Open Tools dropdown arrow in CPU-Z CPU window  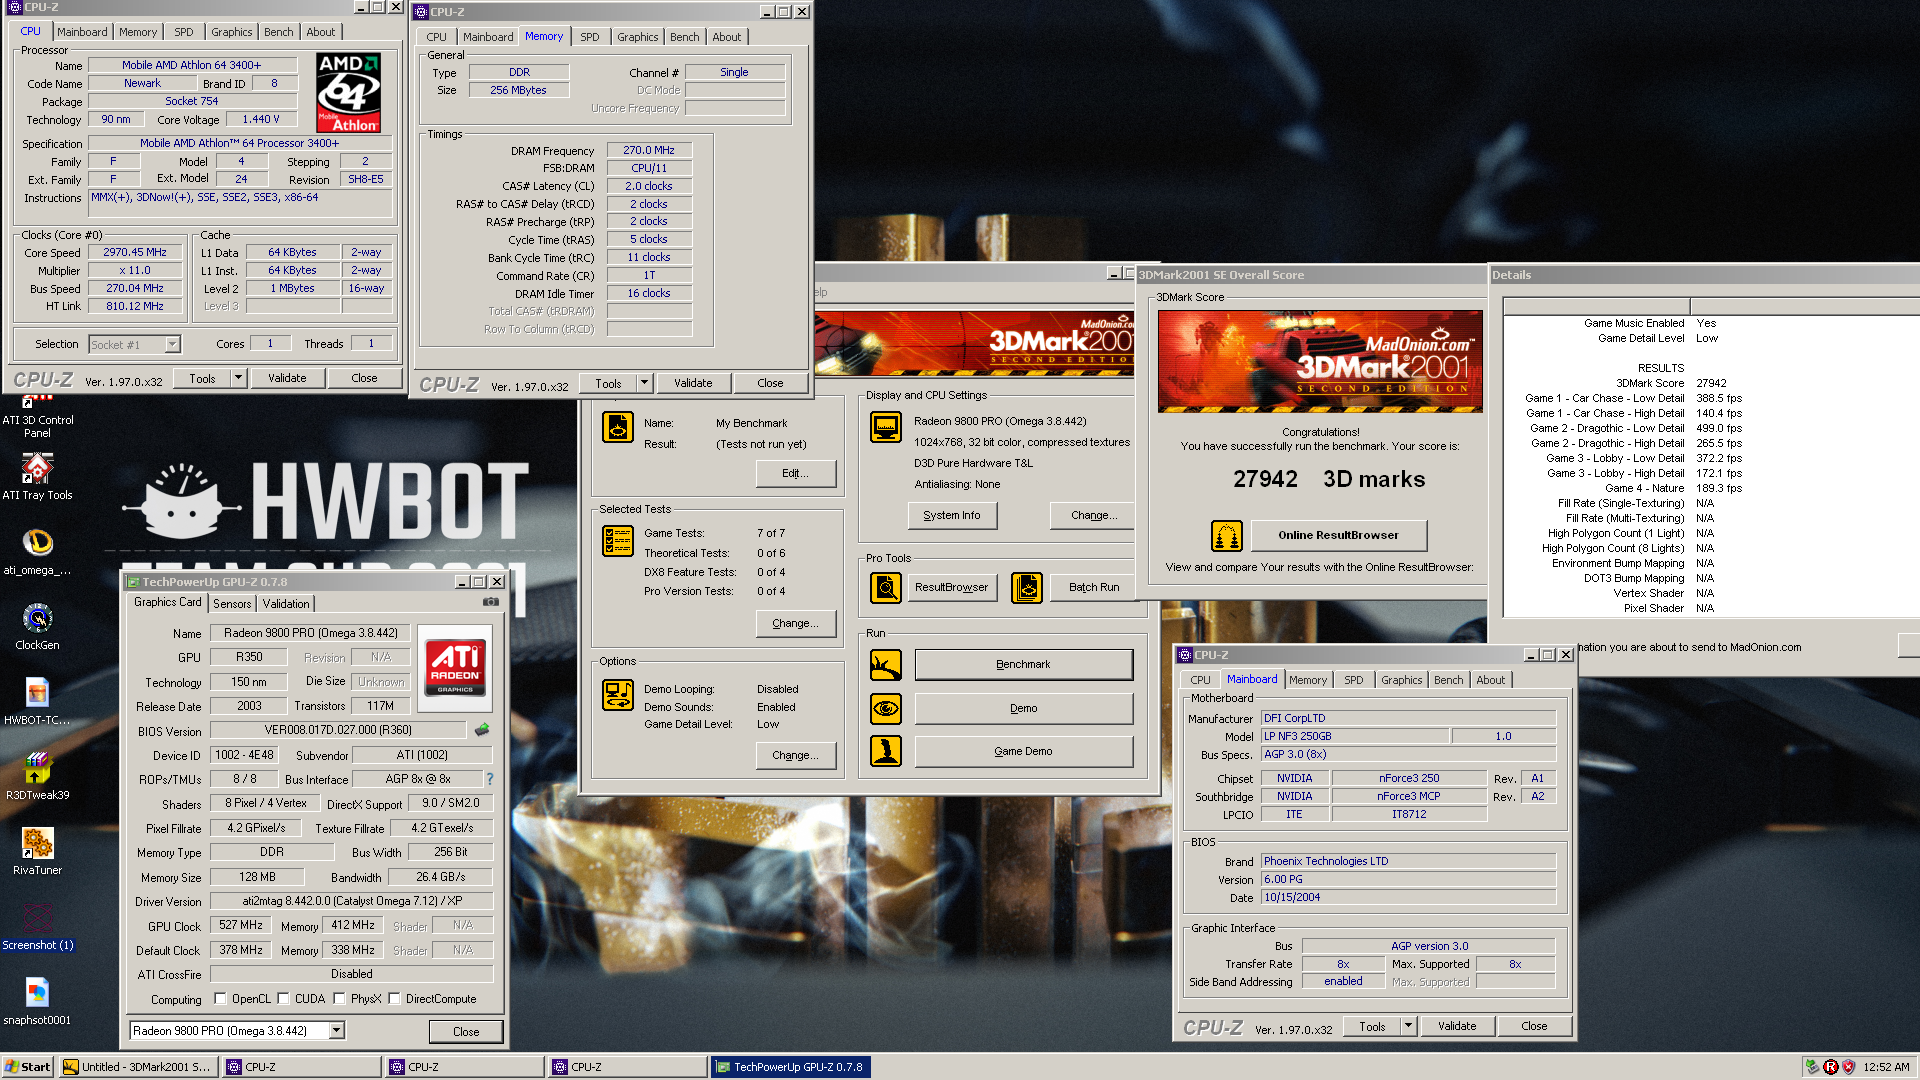(238, 378)
